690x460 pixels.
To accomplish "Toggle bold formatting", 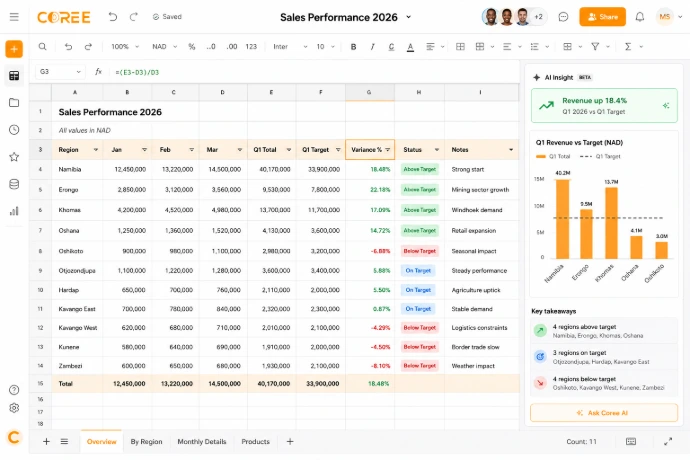I will [353, 46].
